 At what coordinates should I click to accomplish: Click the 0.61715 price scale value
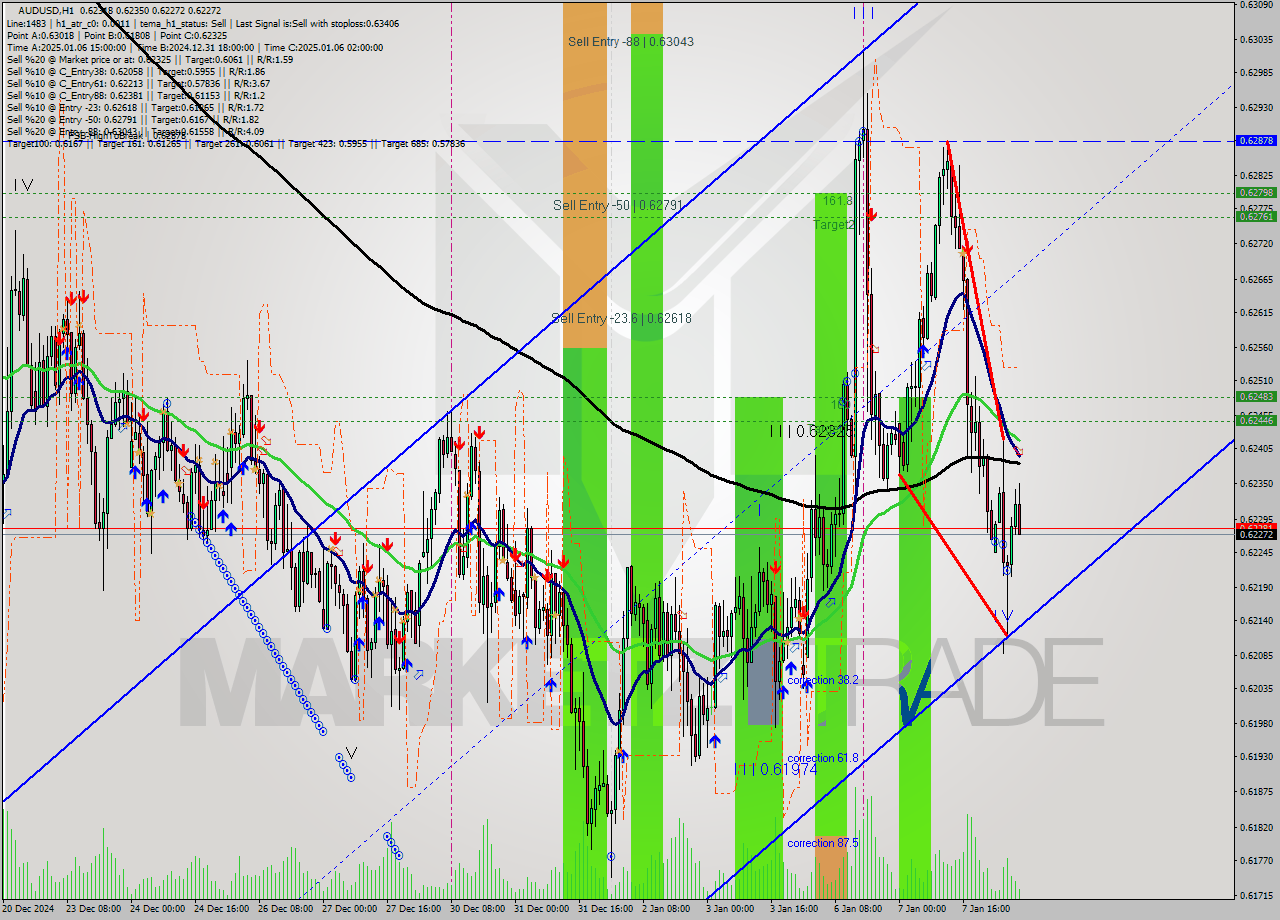pos(1256,896)
